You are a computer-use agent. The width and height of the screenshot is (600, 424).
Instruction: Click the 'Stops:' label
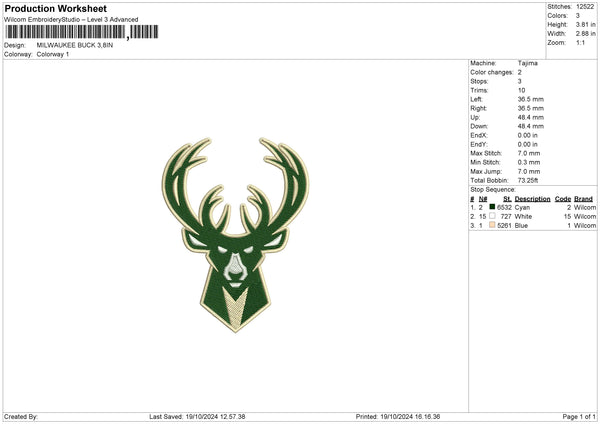(x=479, y=82)
